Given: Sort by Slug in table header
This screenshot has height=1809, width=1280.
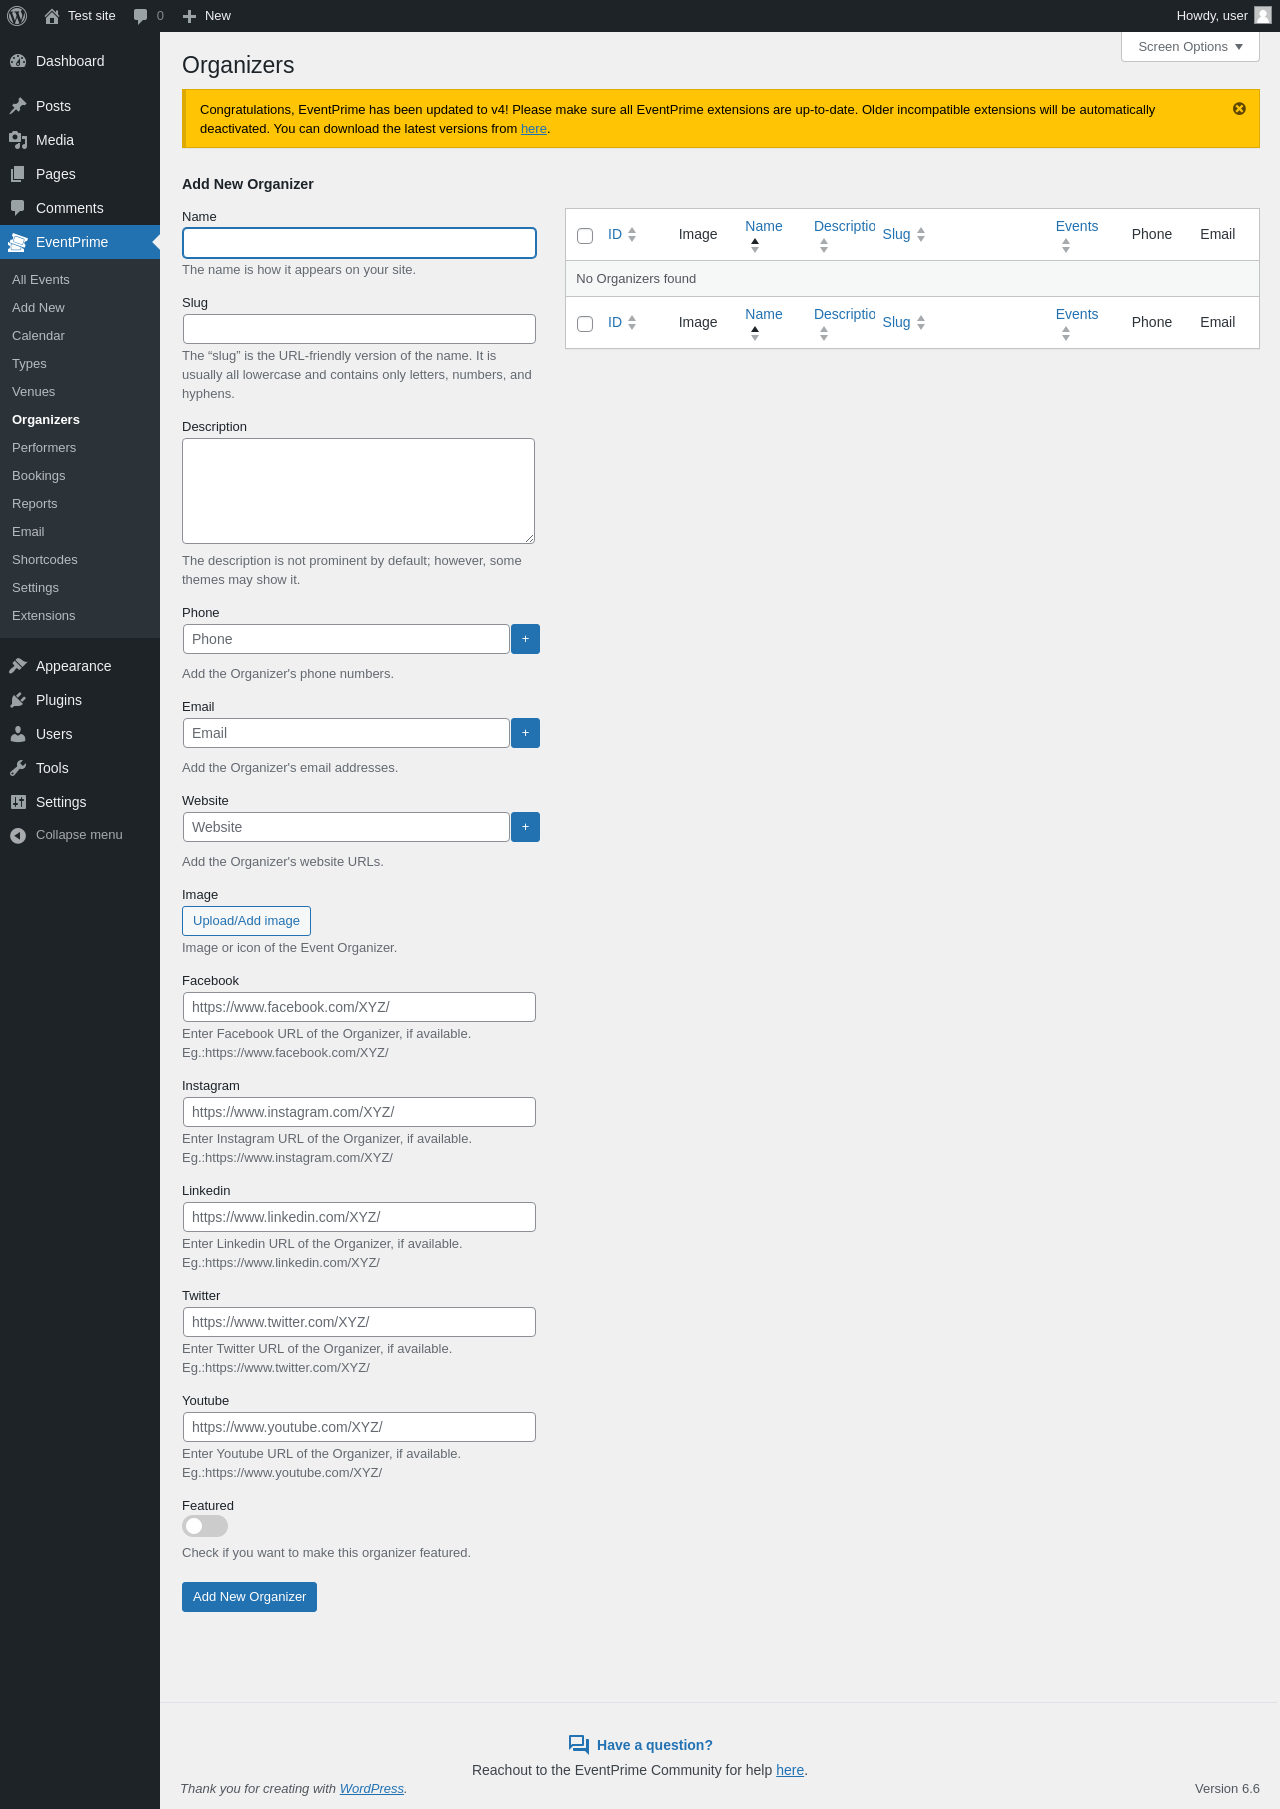Looking at the screenshot, I should click(904, 234).
